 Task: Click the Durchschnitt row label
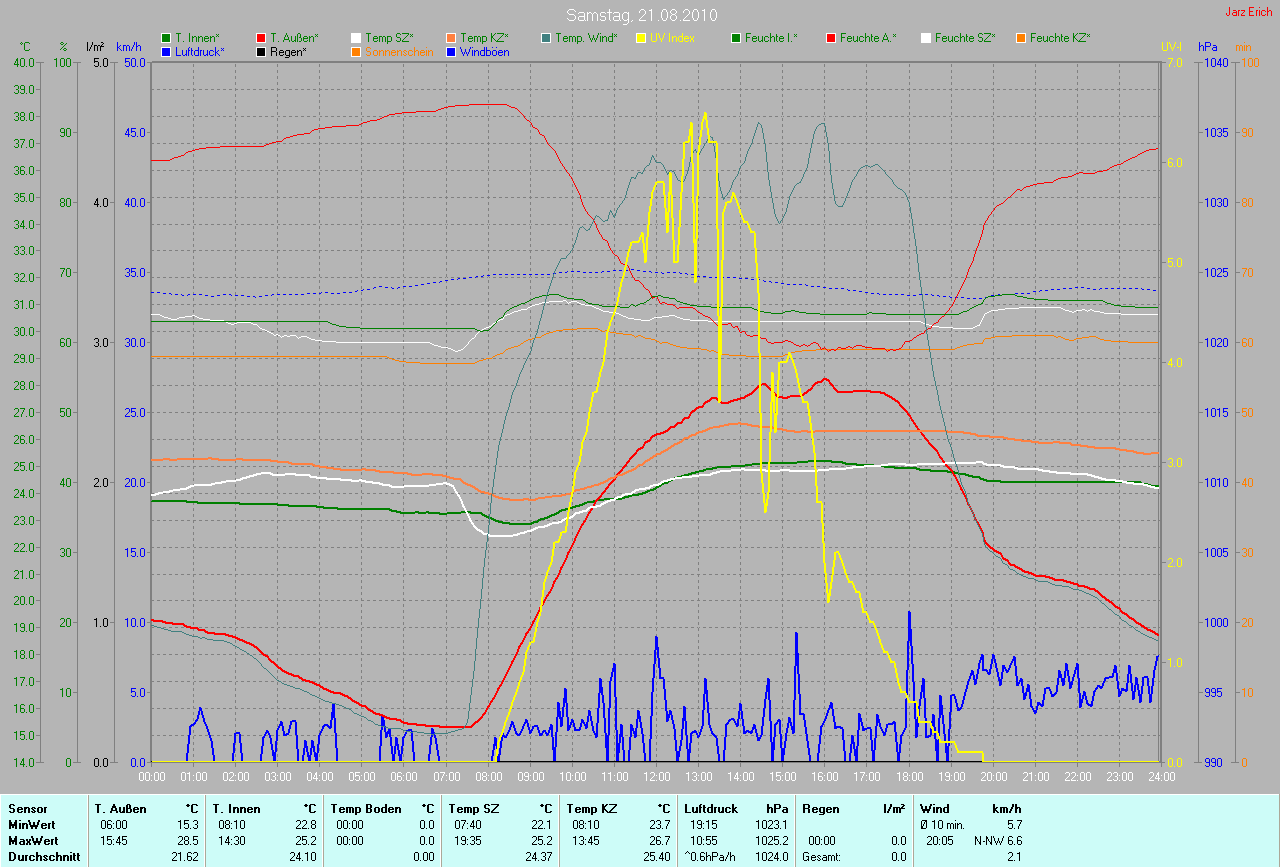(x=44, y=857)
